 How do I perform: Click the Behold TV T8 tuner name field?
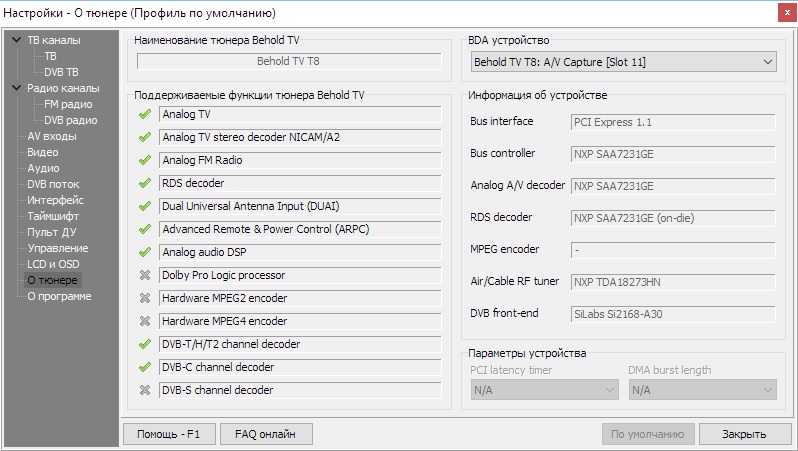[289, 61]
